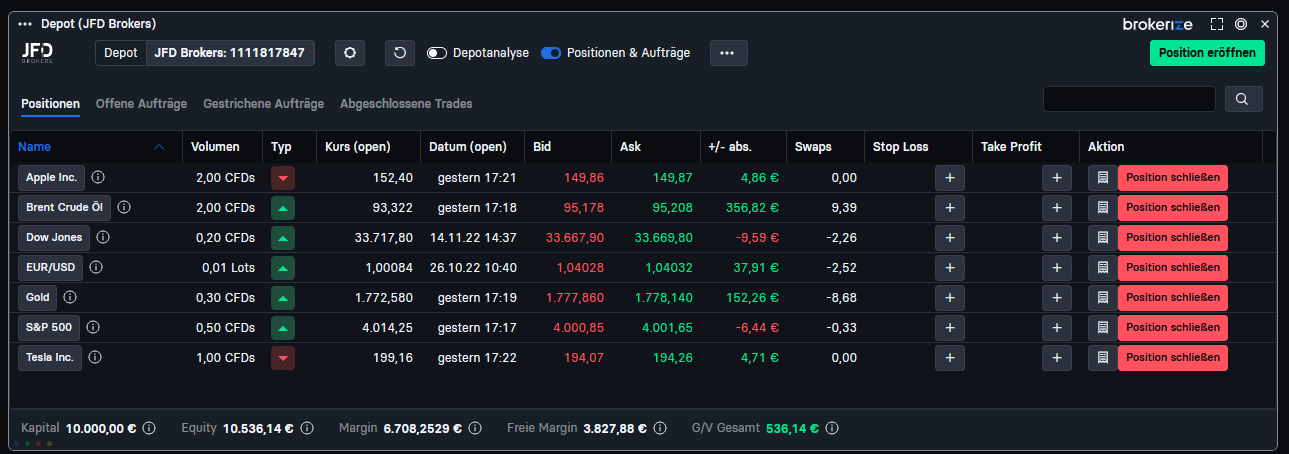1289x454 pixels.
Task: Switch to the Gestrichene Aufträge tab
Action: (x=263, y=103)
